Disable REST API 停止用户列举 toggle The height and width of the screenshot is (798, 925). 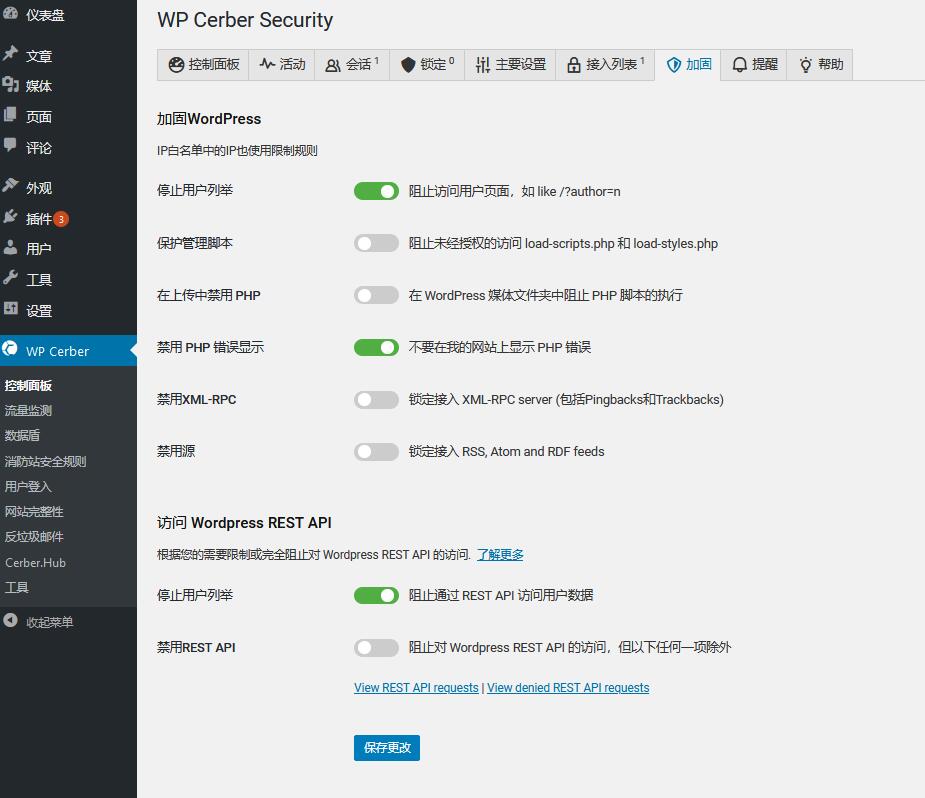point(376,595)
